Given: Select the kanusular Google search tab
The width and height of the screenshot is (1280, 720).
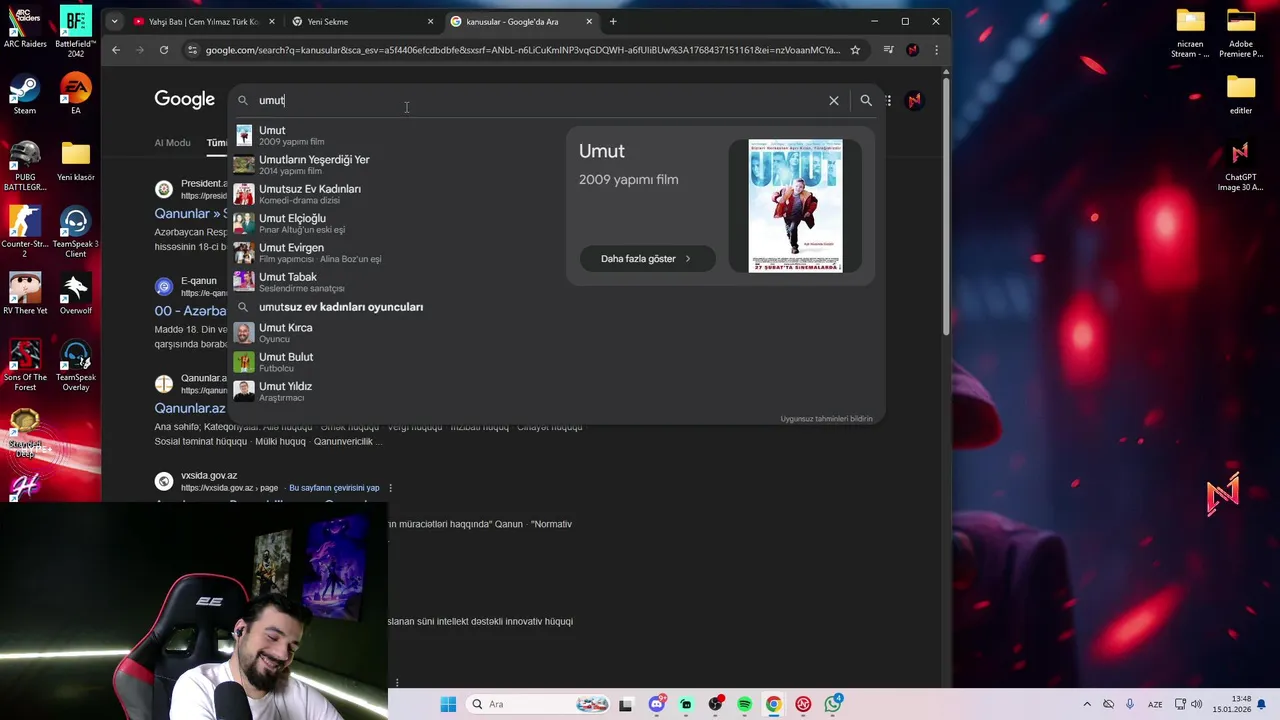Looking at the screenshot, I should click(520, 21).
